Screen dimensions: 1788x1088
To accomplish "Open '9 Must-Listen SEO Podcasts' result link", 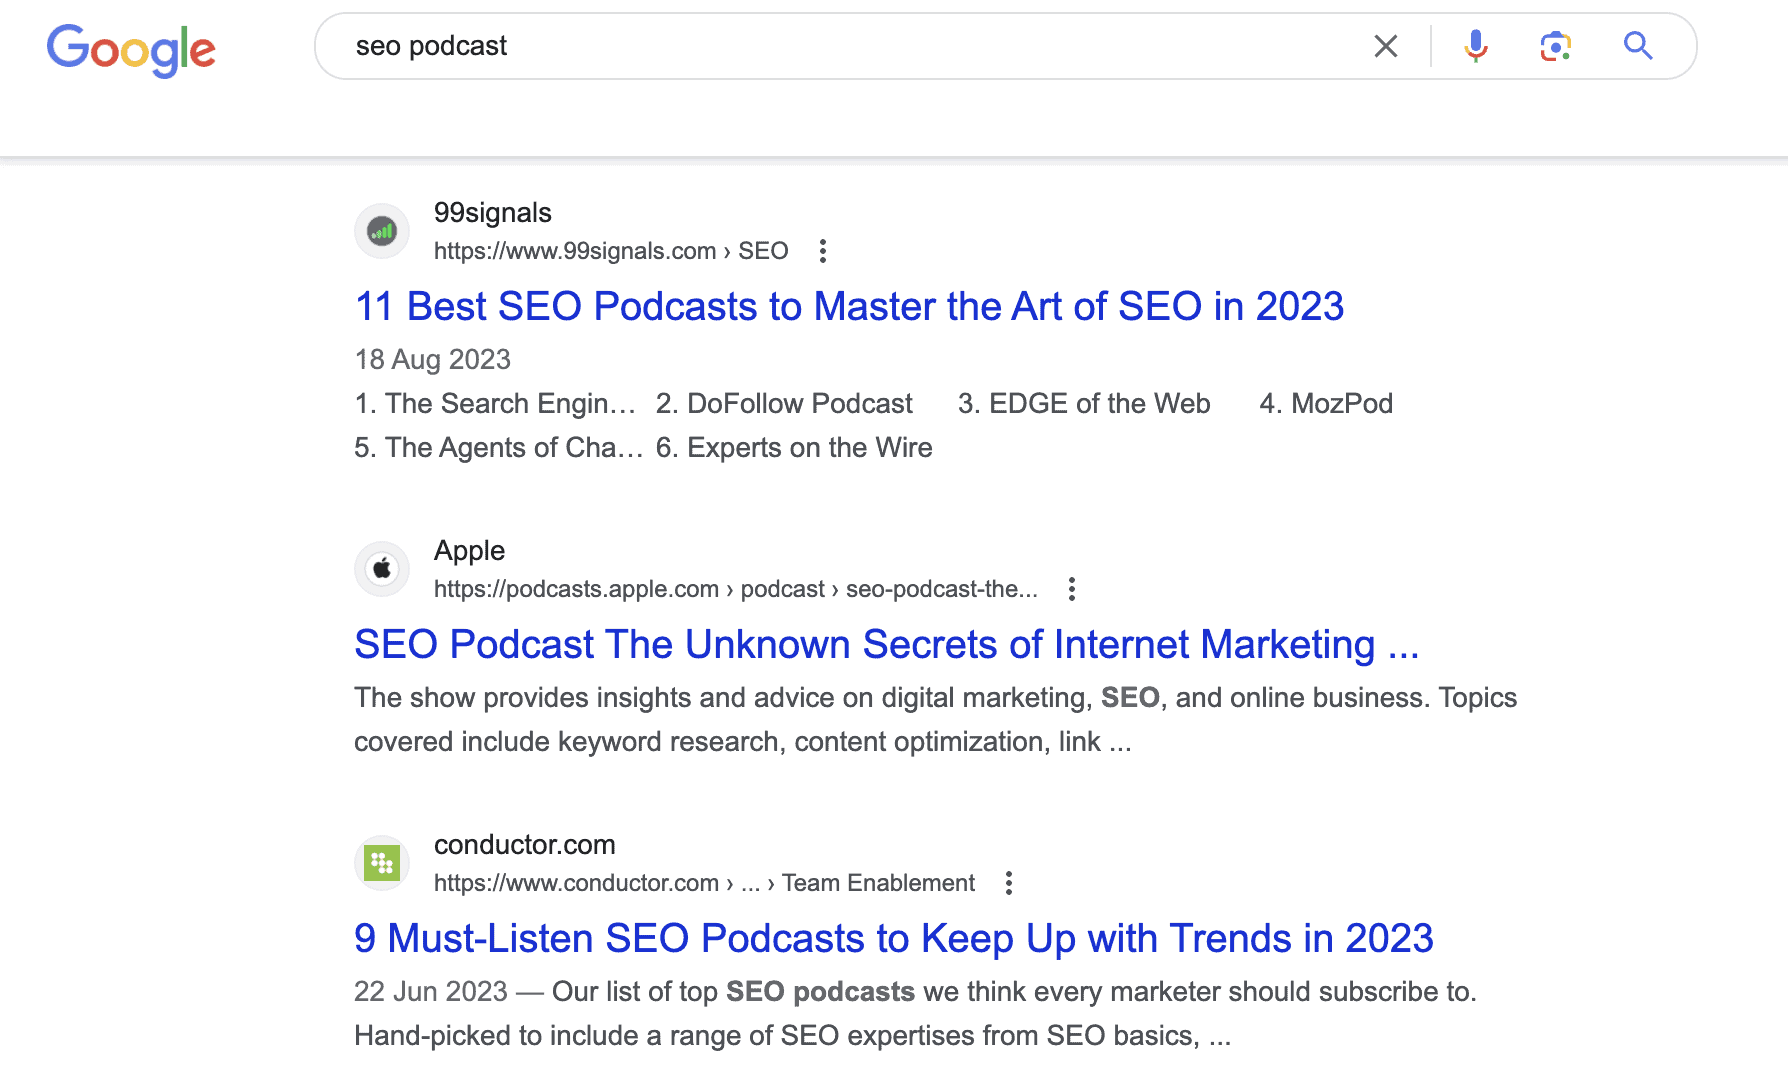I will [894, 938].
